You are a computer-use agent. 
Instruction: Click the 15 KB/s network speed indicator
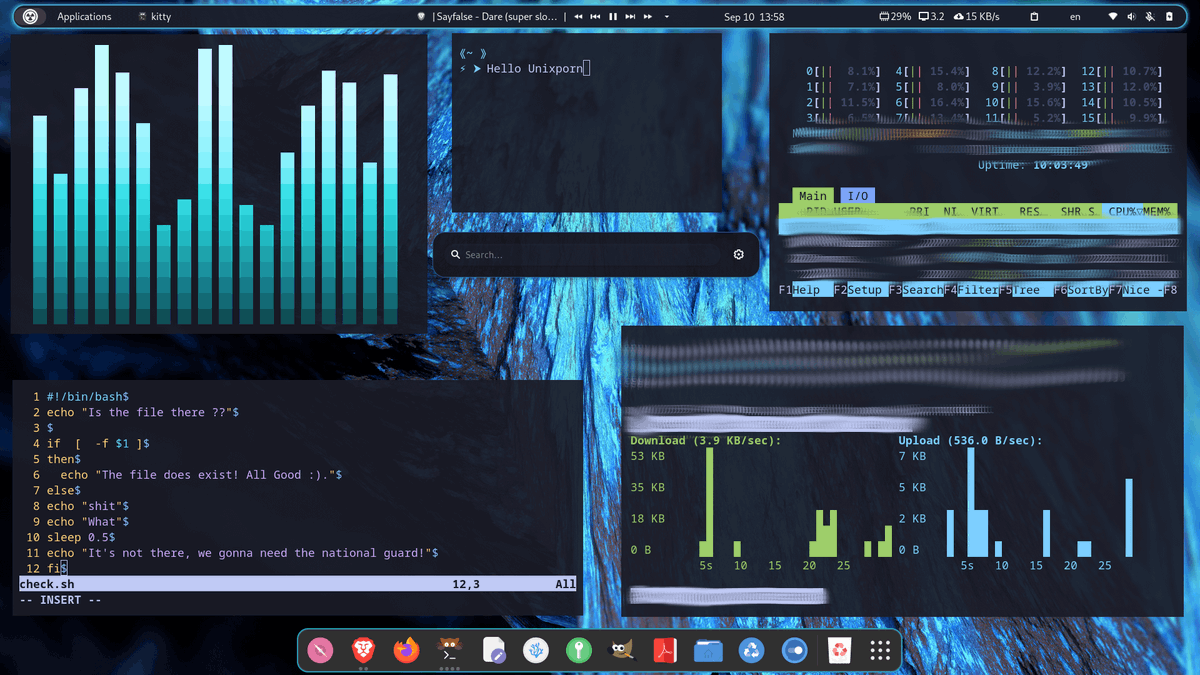click(x=977, y=17)
